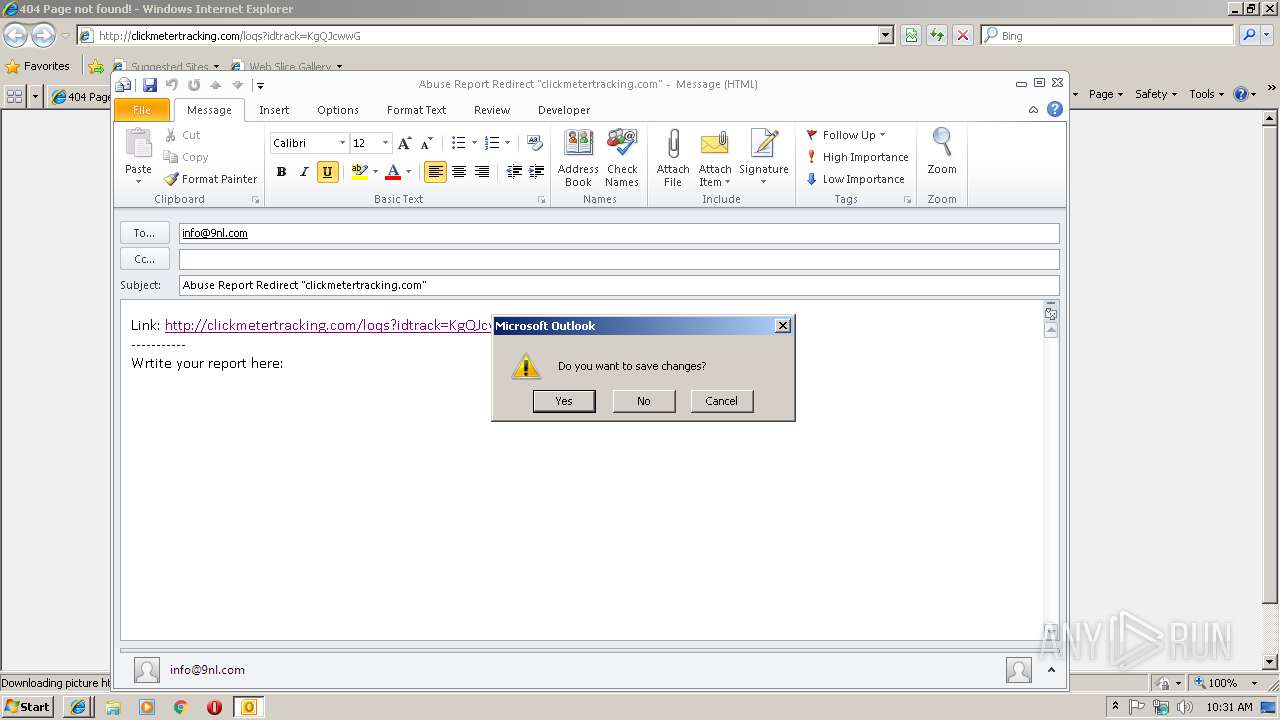The width and height of the screenshot is (1280, 720).
Task: Open the Attach Item menu
Action: tap(715, 158)
